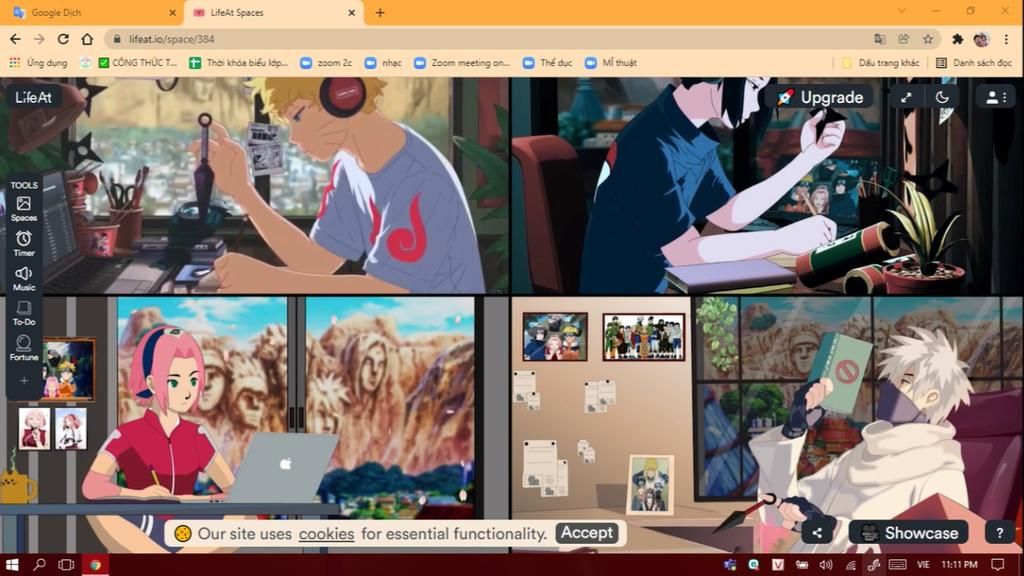Click the Upgrade button
The height and width of the screenshot is (576, 1024).
pos(820,97)
